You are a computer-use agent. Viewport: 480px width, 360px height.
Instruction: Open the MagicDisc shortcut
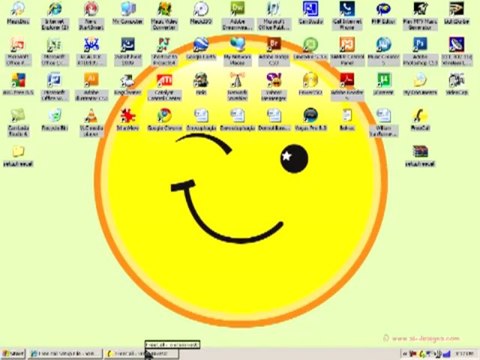tap(18, 13)
